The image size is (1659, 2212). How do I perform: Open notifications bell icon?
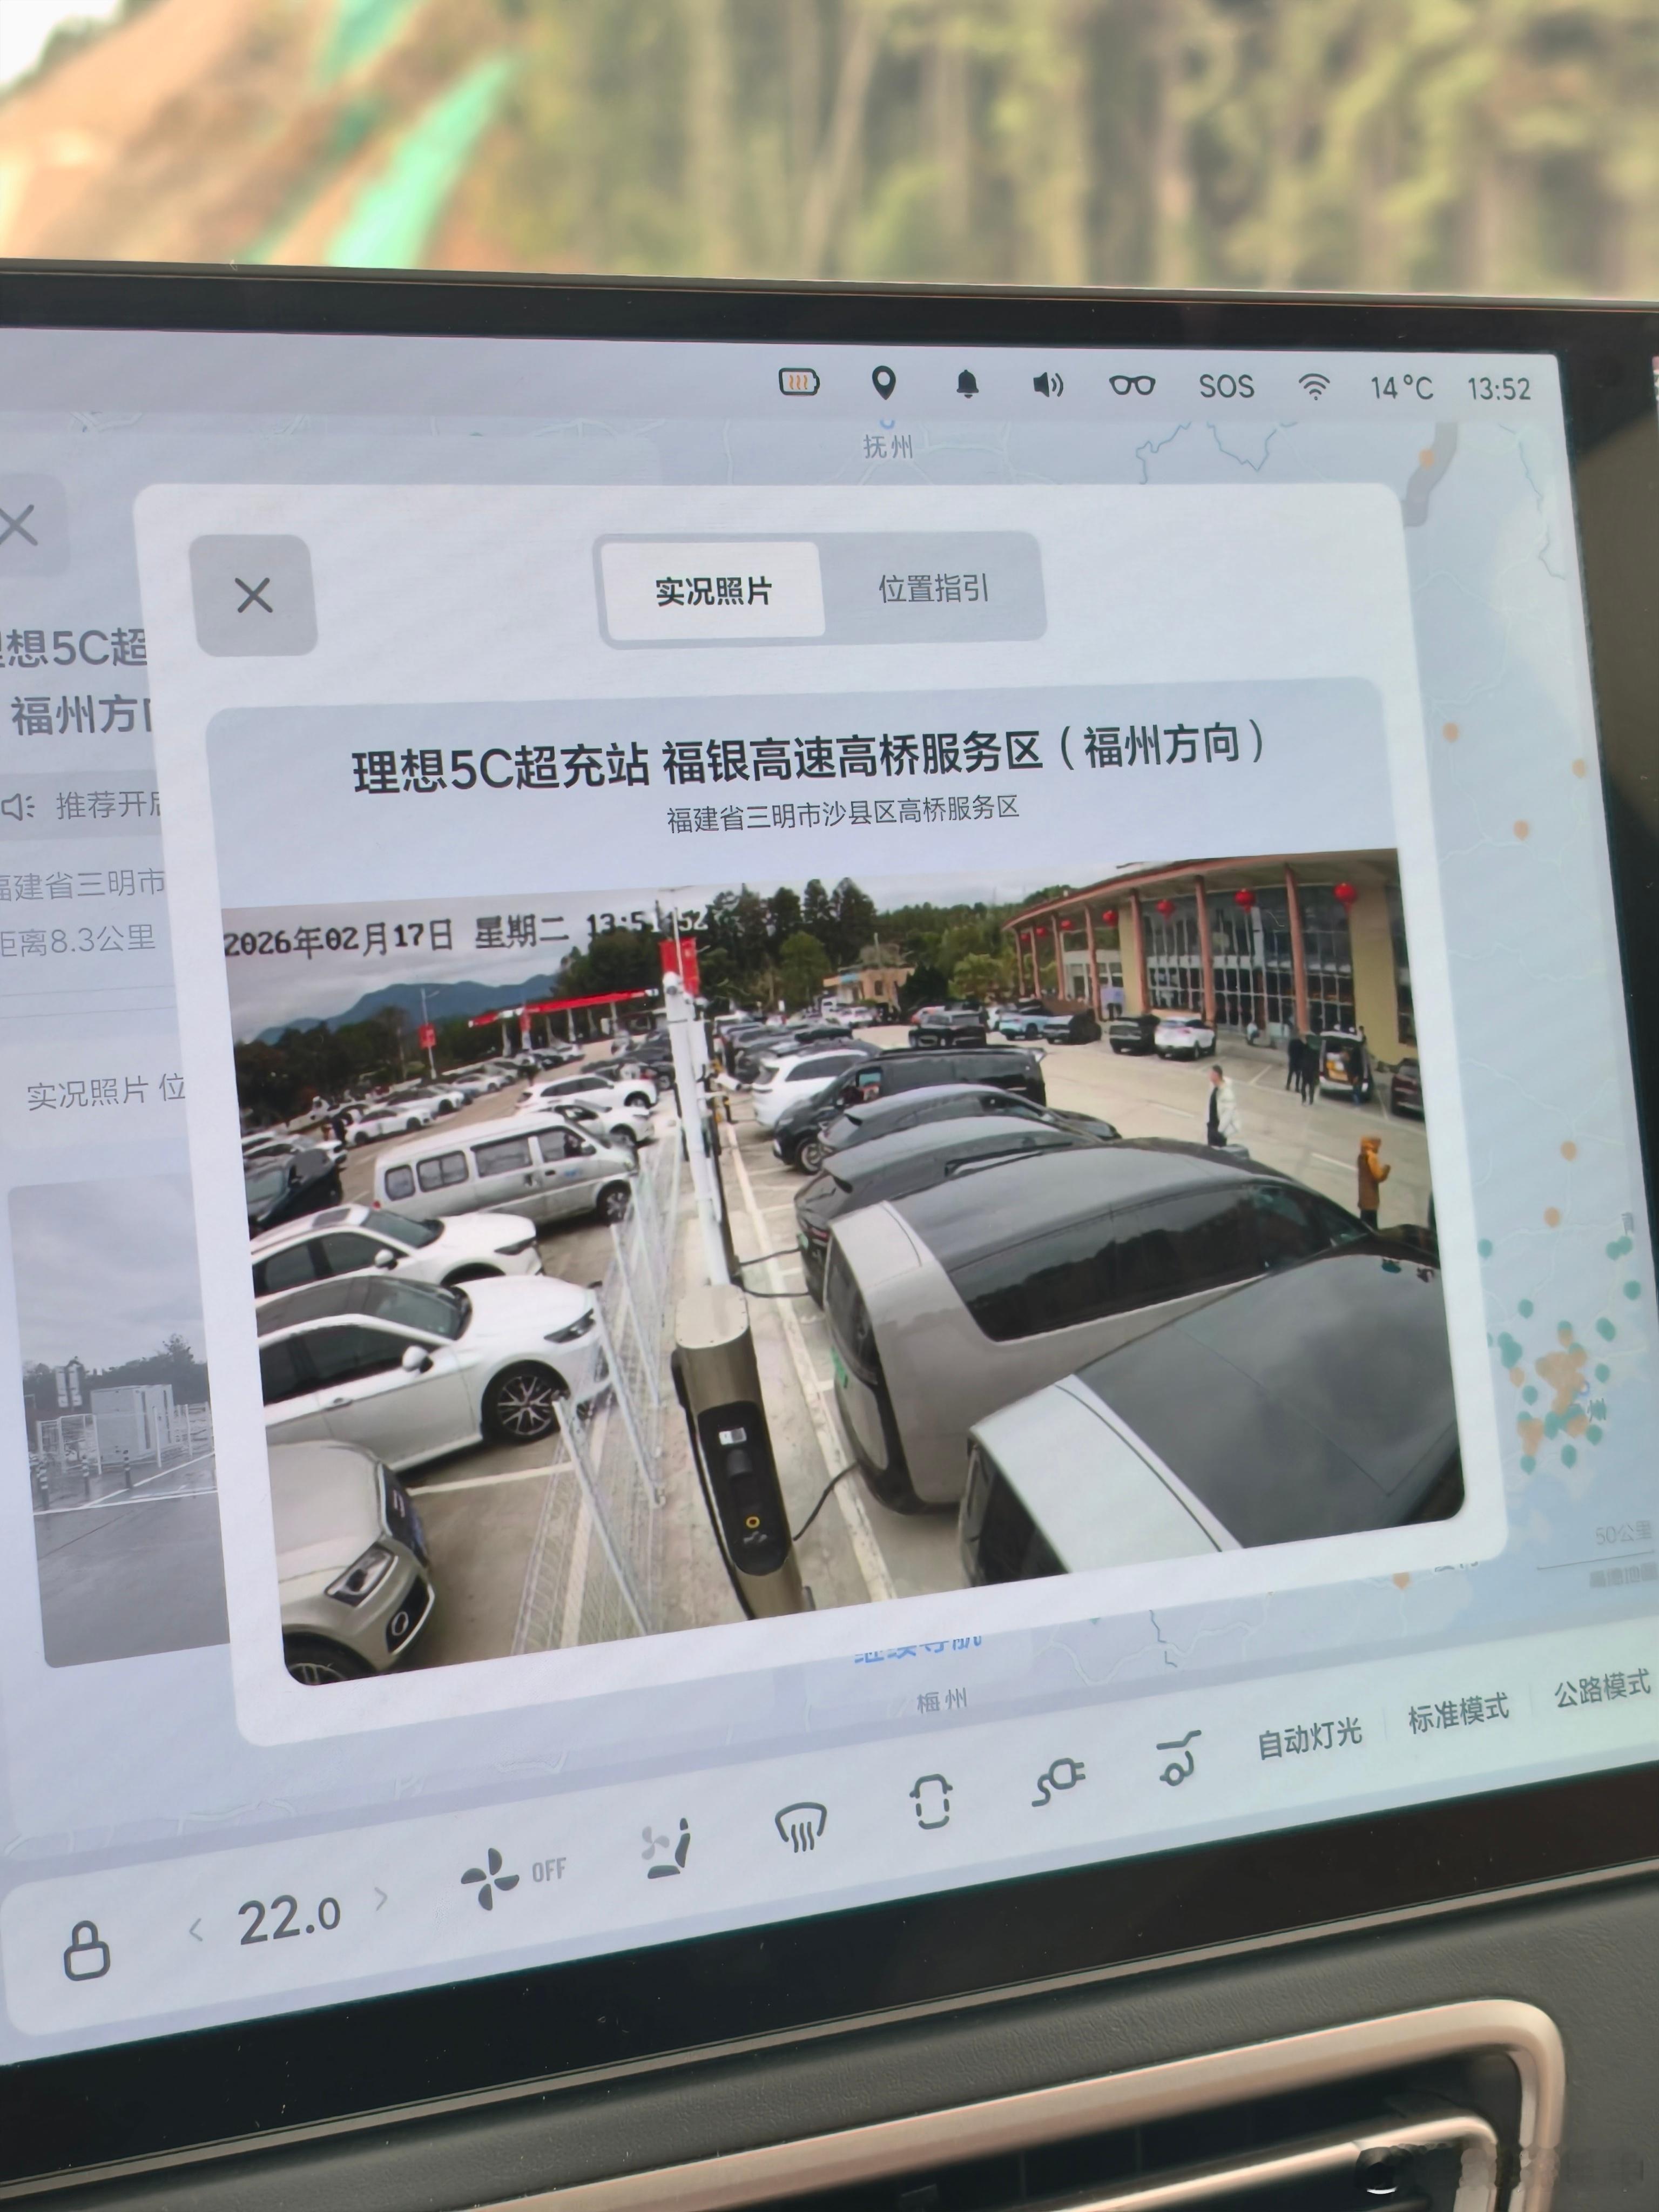pos(966,383)
